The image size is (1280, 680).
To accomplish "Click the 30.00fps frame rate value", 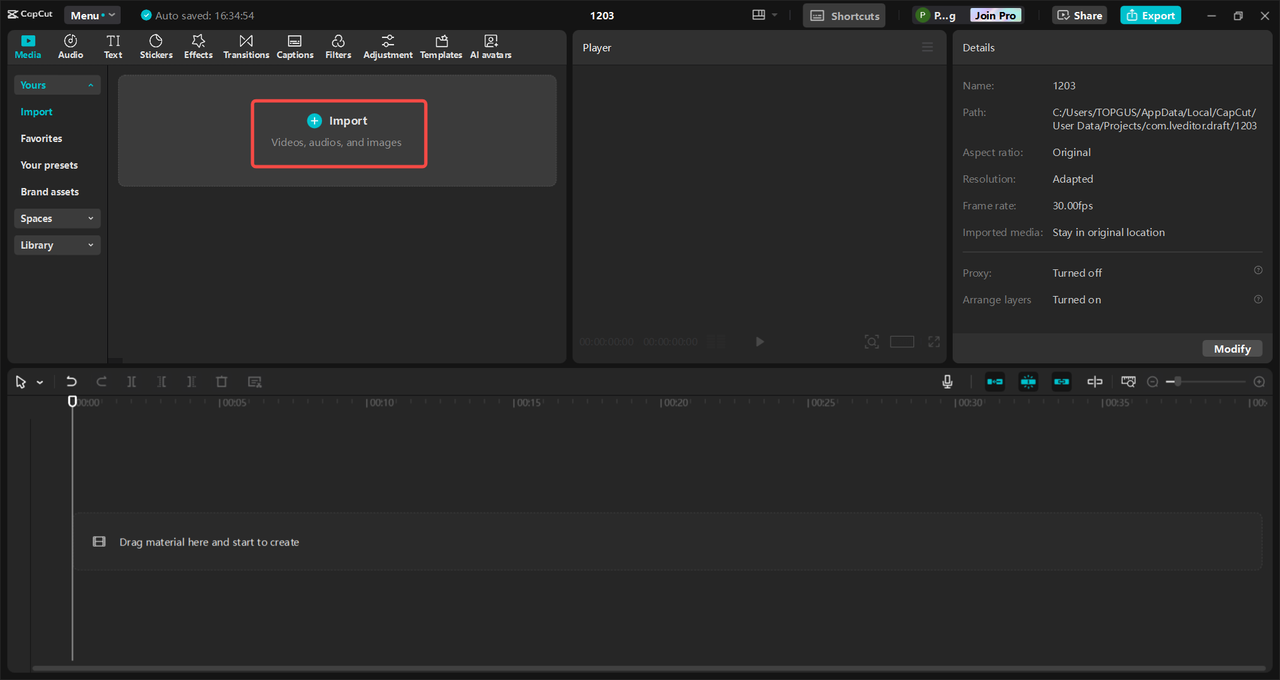I will (x=1073, y=206).
